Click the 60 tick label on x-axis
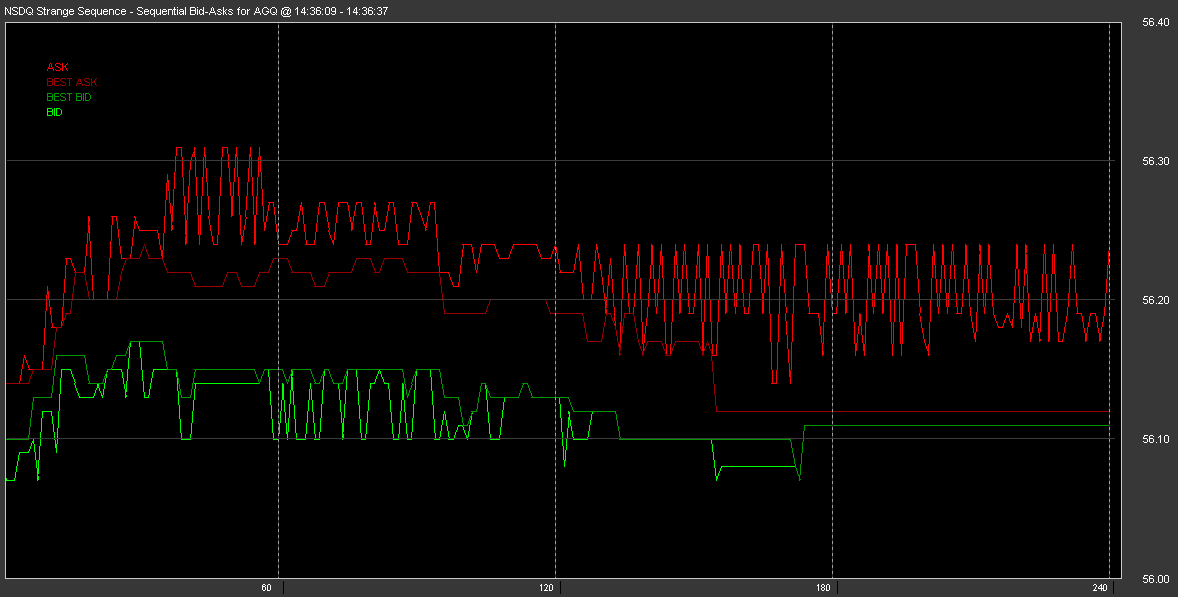This screenshot has height=597, width=1178. point(267,588)
